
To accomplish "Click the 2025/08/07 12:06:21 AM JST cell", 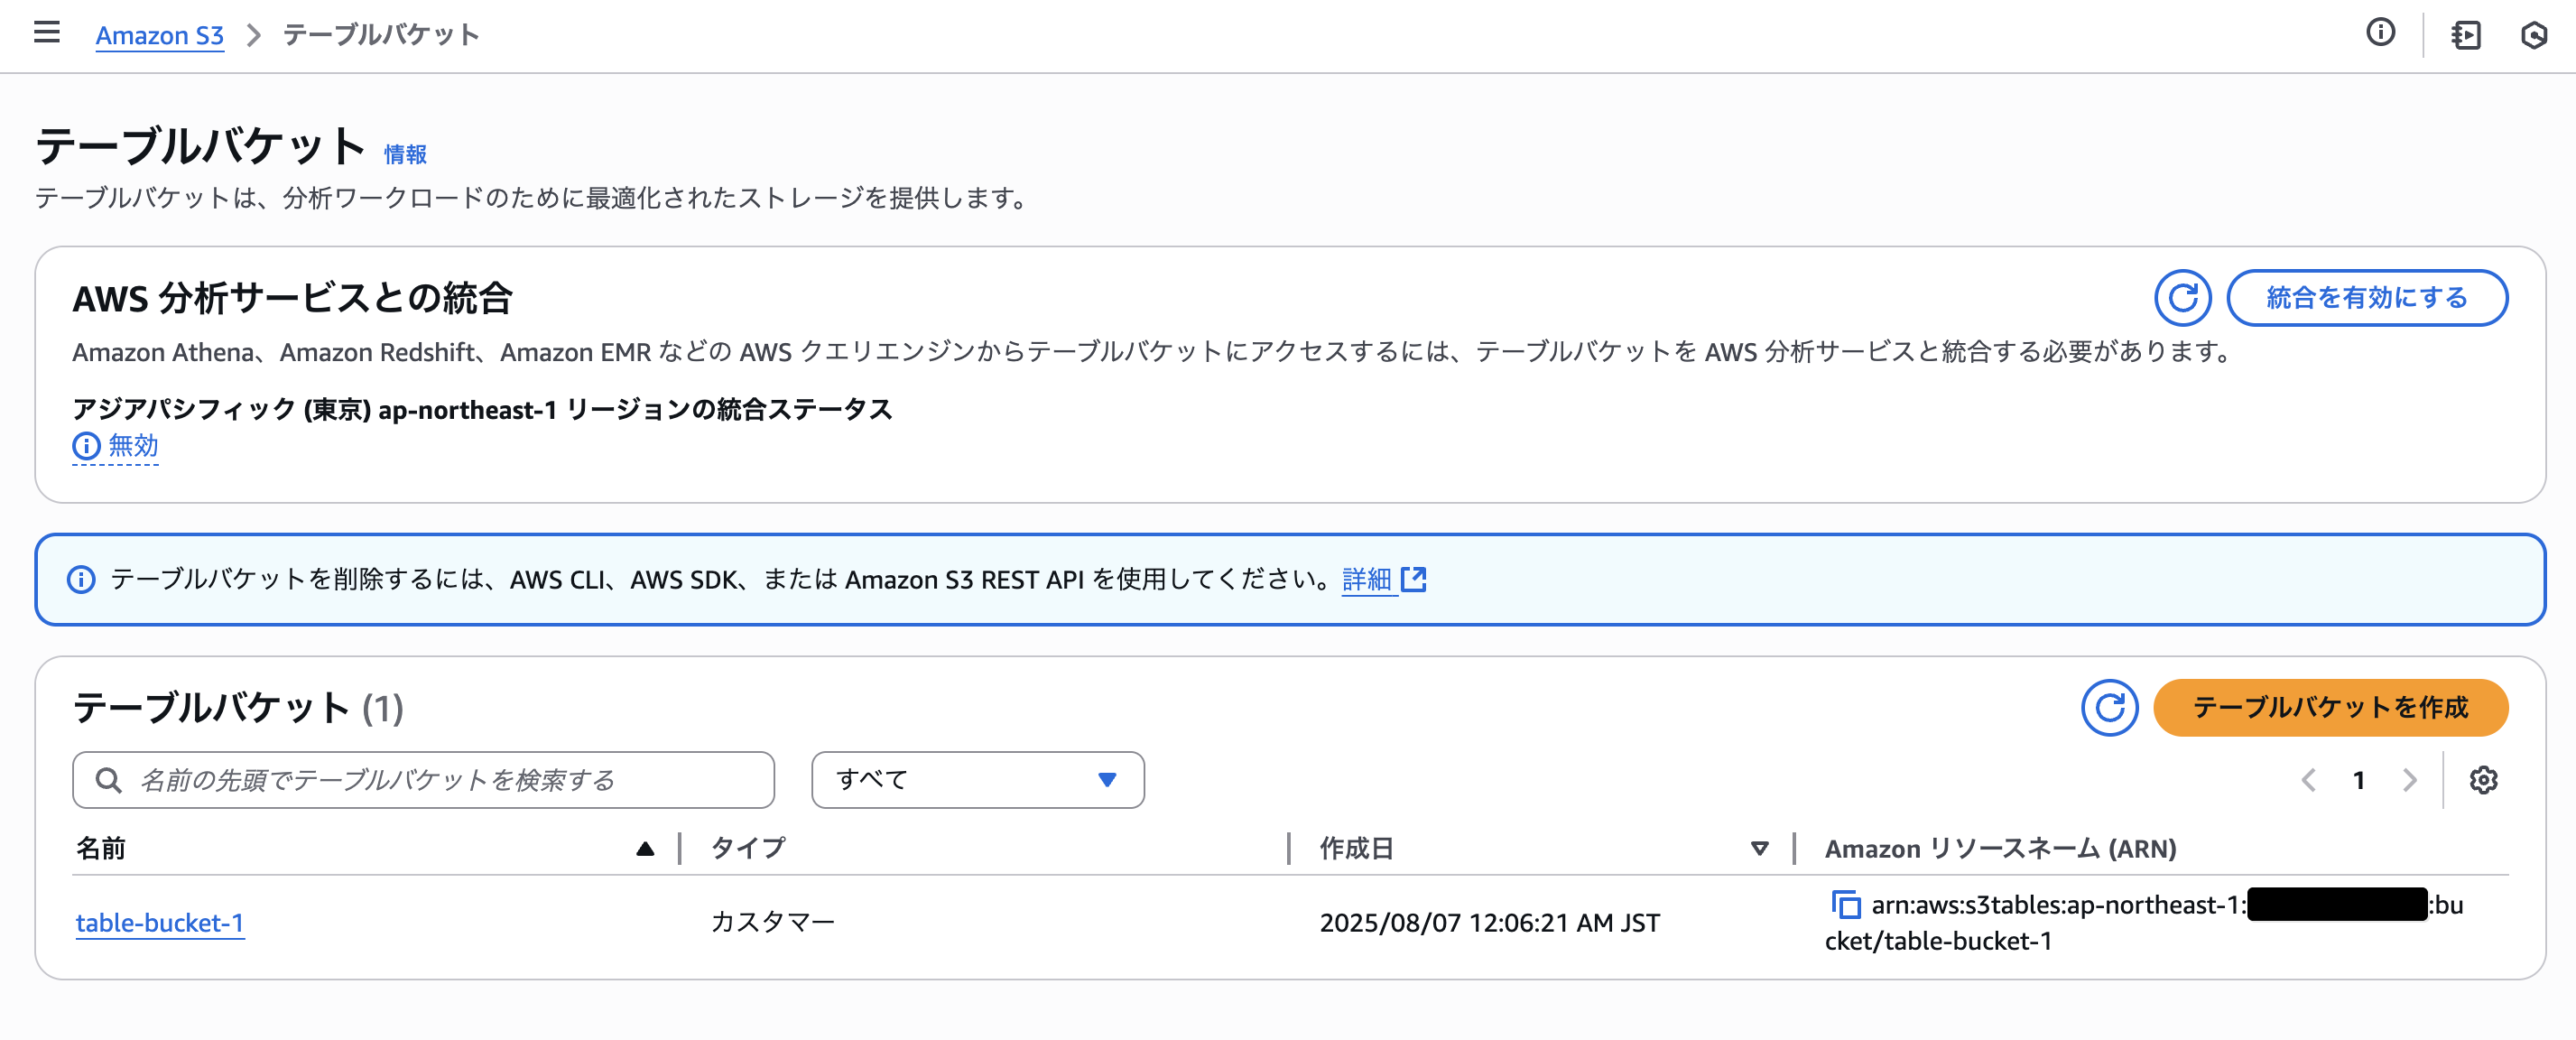I will coord(1489,922).
